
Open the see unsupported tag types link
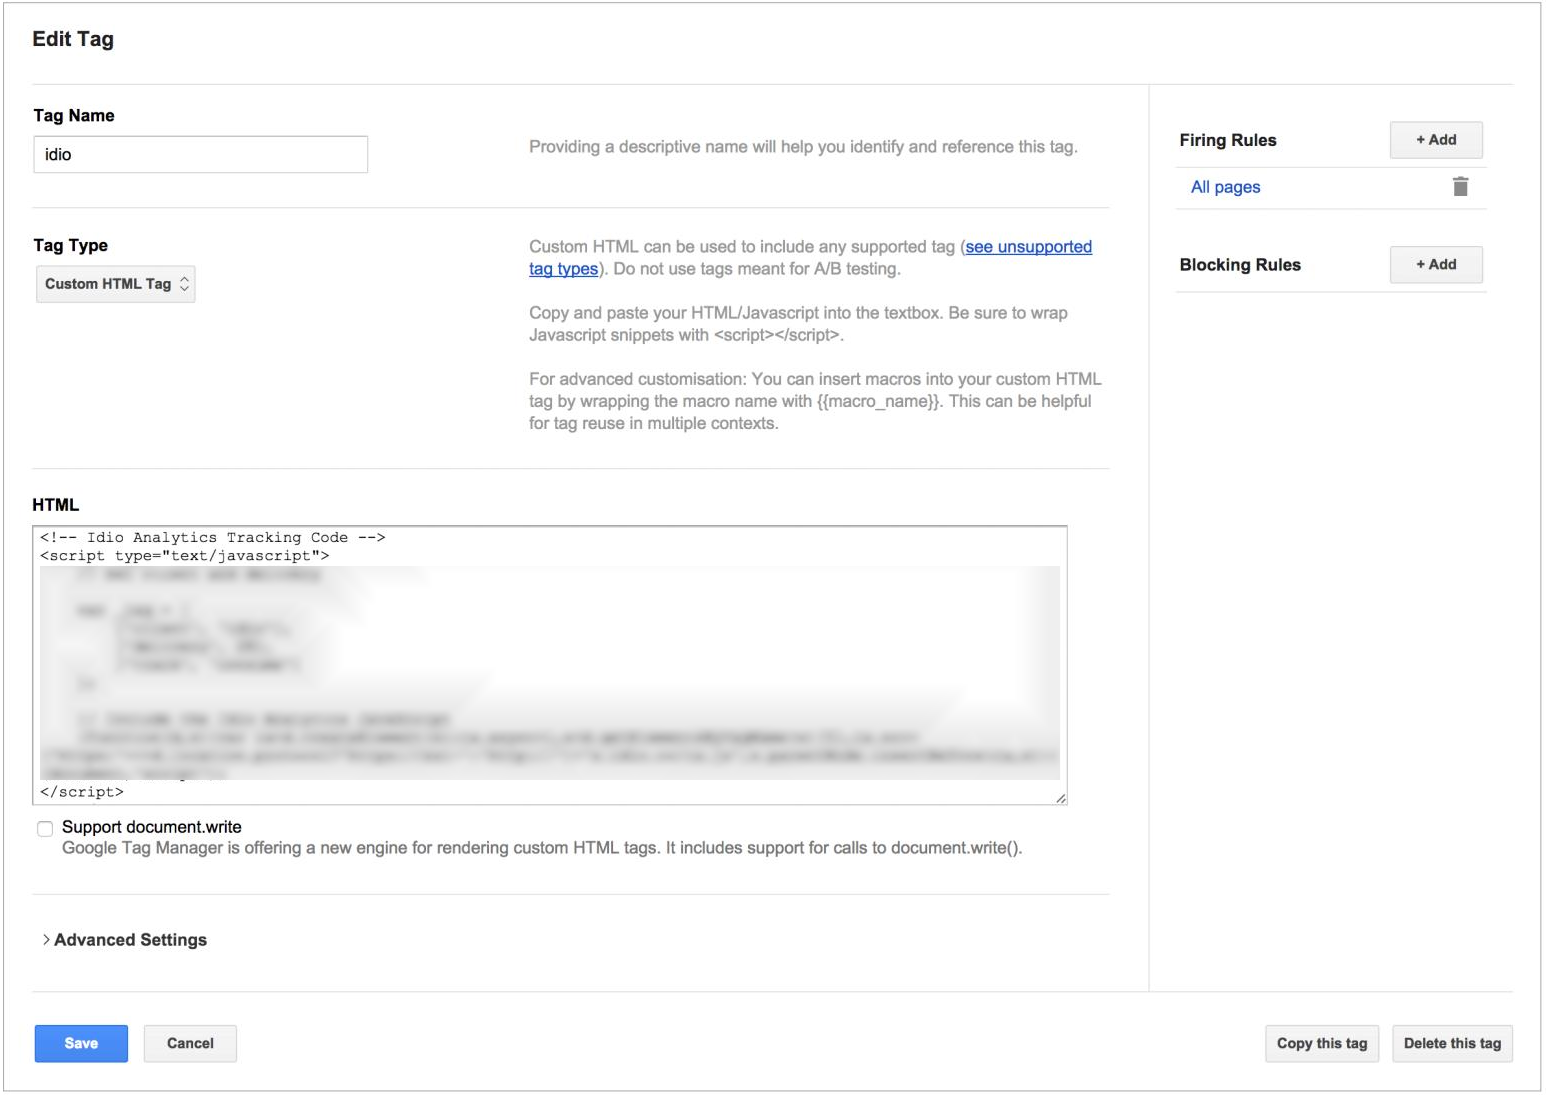pyautogui.click(x=1028, y=247)
